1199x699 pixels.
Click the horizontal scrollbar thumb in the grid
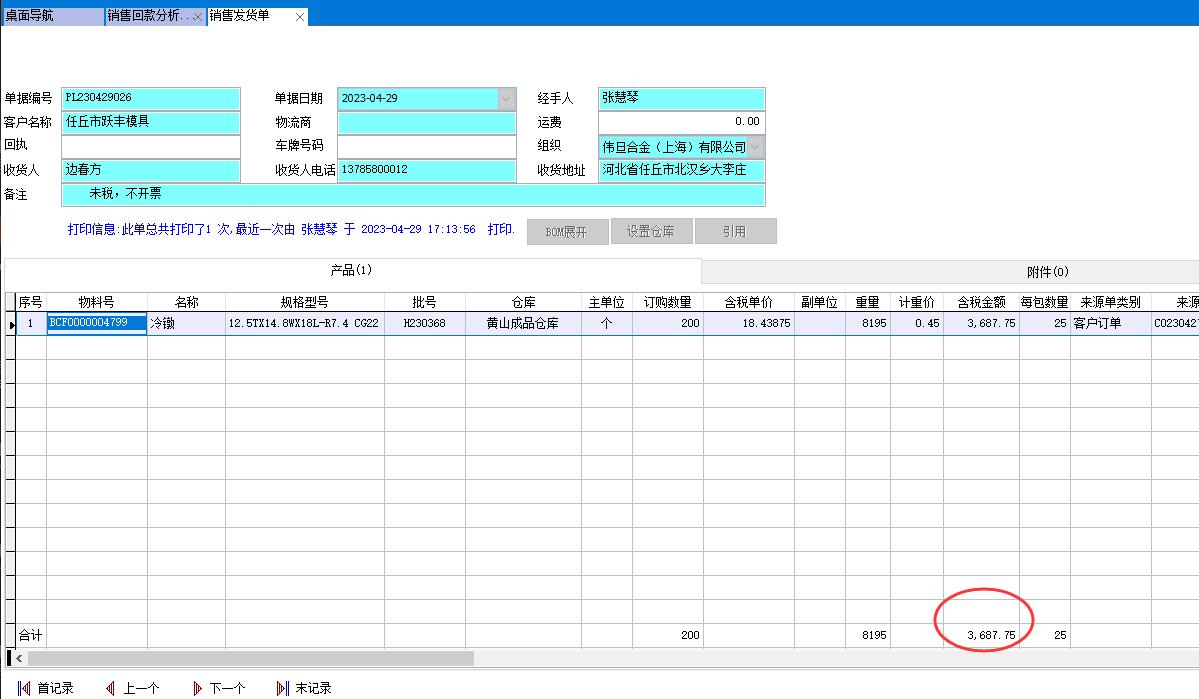pyautogui.click(x=250, y=658)
